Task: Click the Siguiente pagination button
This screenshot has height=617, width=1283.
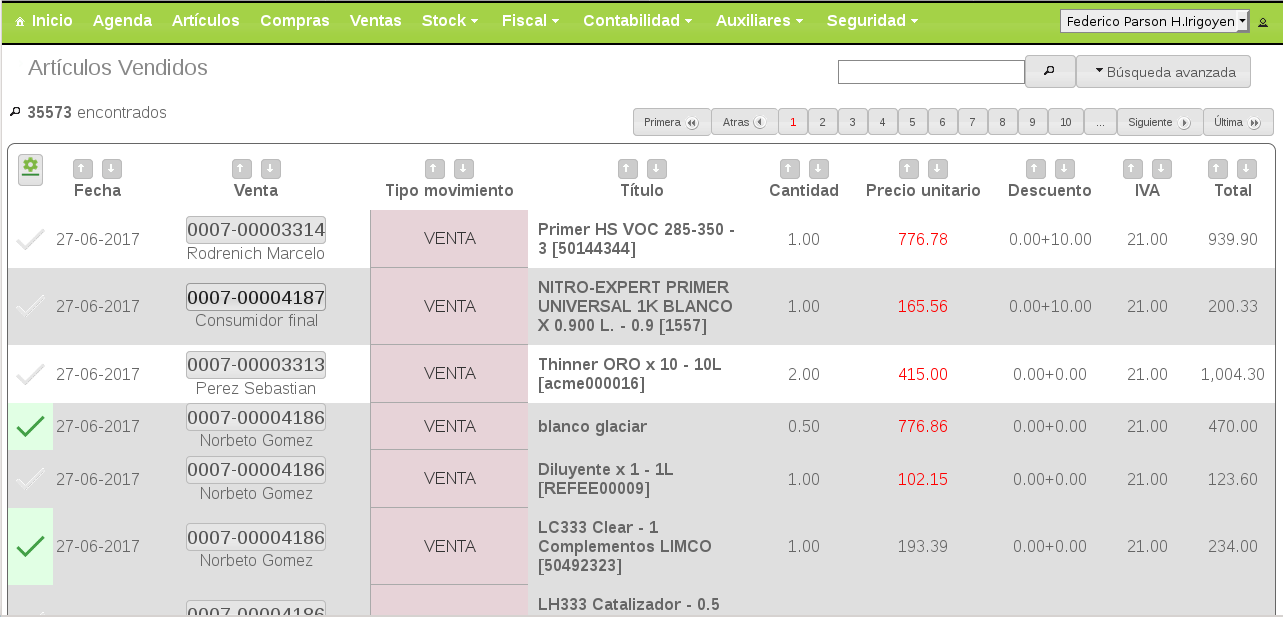Action: 1158,122
